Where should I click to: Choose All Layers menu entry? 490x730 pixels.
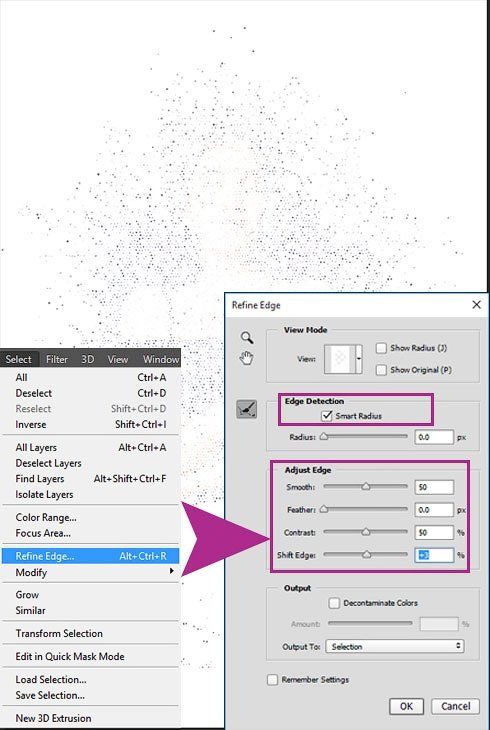click(x=91, y=448)
